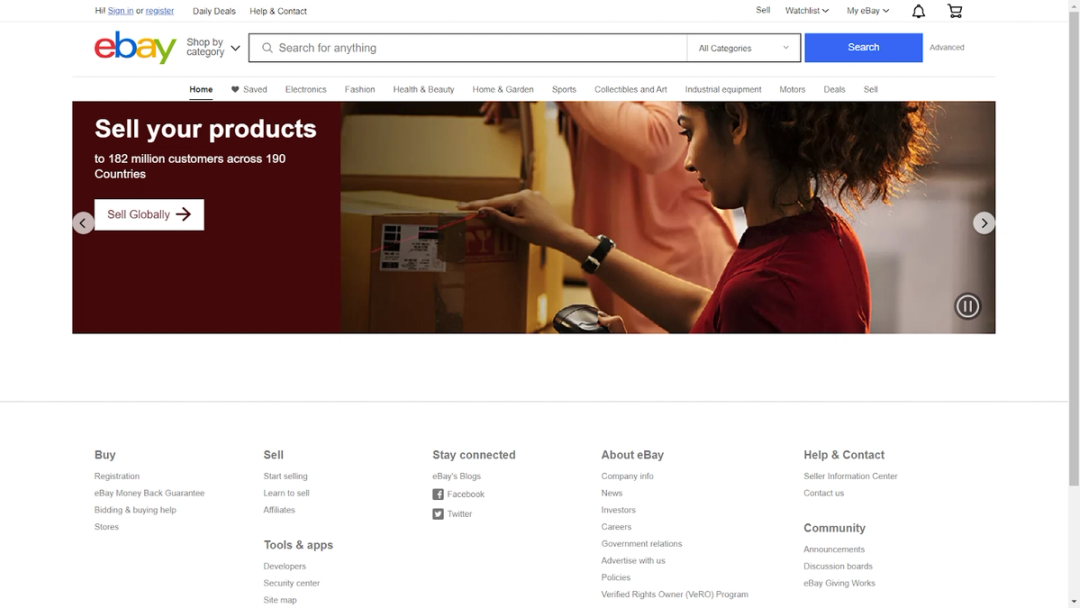Click the Saved heart icon
Viewport: 1080px width, 608px height.
(x=235, y=90)
